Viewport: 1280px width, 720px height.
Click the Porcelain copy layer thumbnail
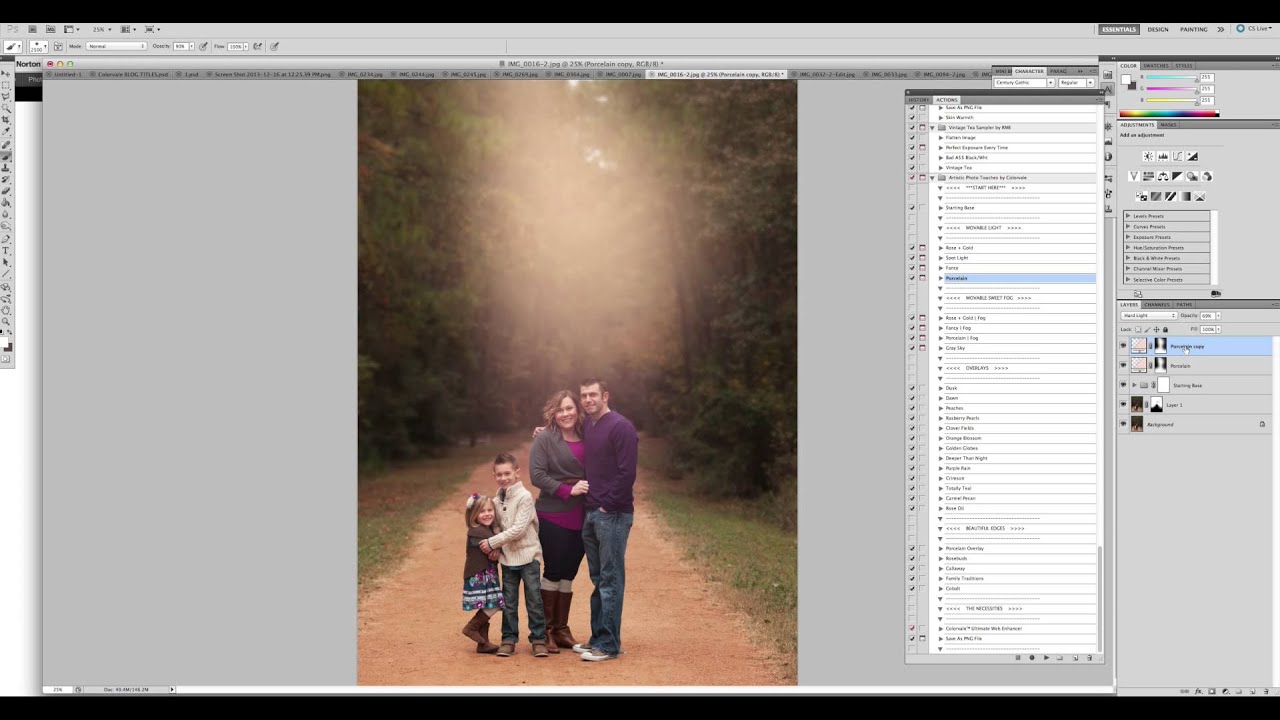(x=1138, y=346)
